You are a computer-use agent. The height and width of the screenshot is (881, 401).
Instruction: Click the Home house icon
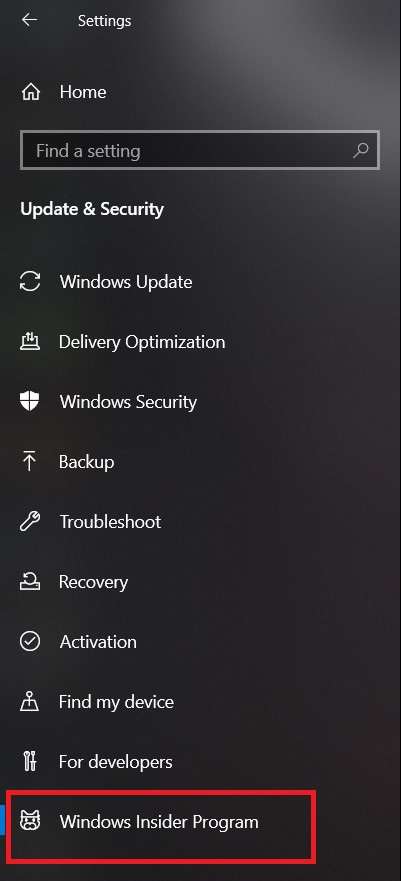pos(30,92)
